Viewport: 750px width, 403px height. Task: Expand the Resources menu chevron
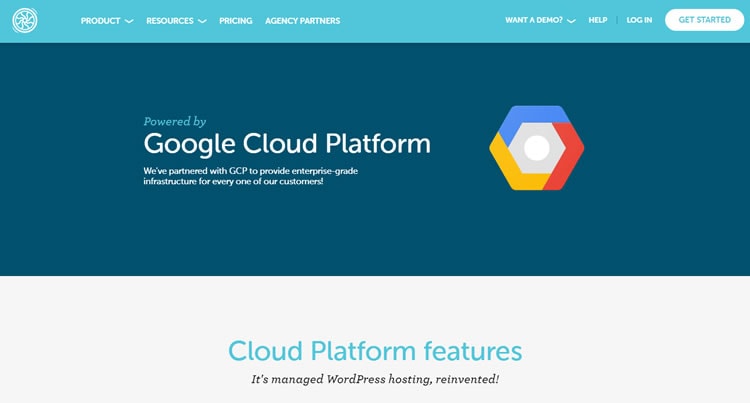(202, 21)
